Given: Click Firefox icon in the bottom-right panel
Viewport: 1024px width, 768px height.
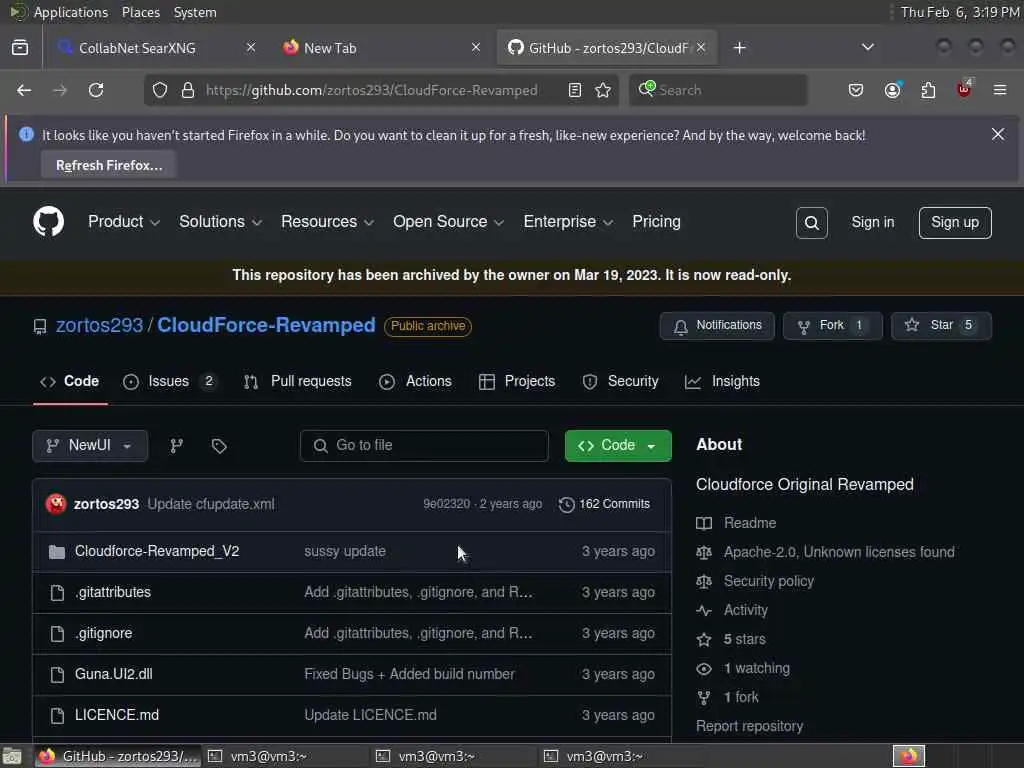Looking at the screenshot, I should (x=909, y=756).
